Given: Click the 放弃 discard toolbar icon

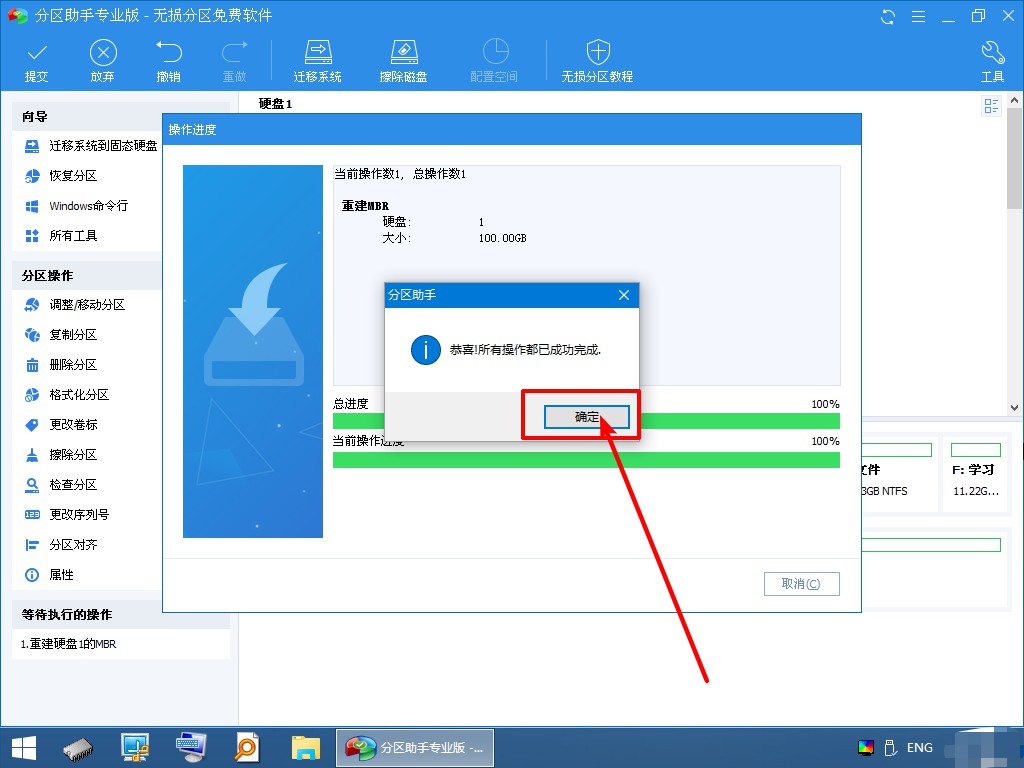Looking at the screenshot, I should [x=103, y=61].
